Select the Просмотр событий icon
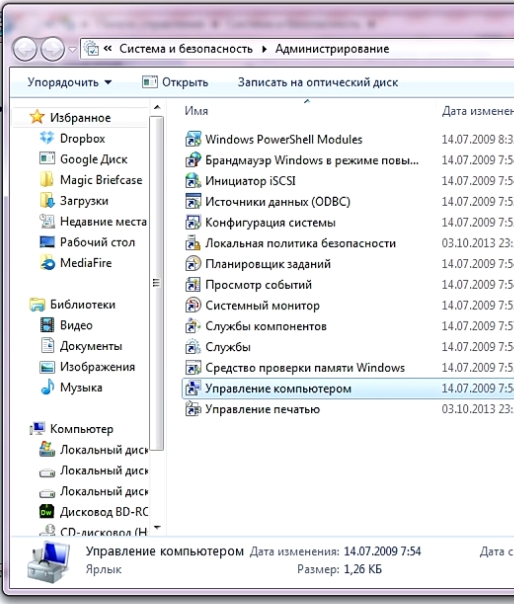The width and height of the screenshot is (514, 604). coord(193,285)
